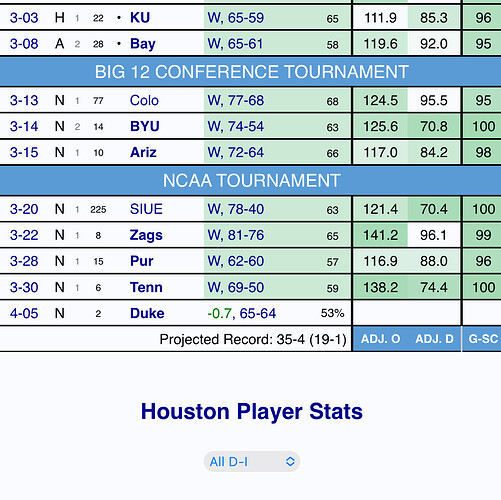Open the Colo team link
Screen dimensions: 501x500
pos(144,100)
